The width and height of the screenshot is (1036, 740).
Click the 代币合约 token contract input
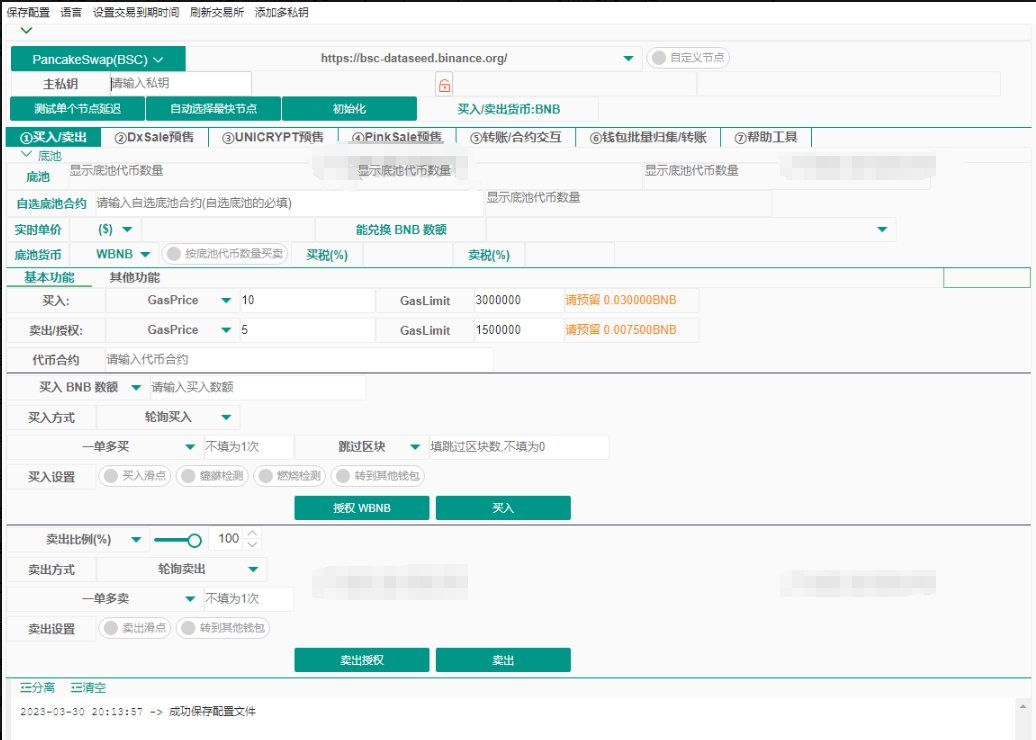299,359
